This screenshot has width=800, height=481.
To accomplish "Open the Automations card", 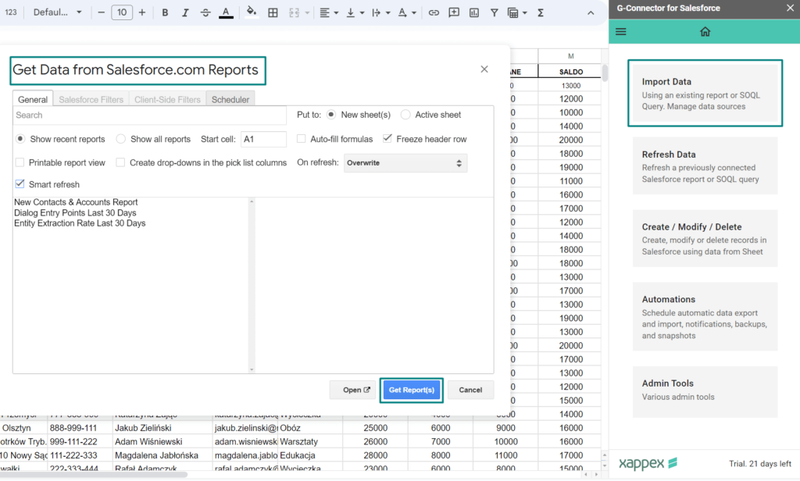I will pyautogui.click(x=705, y=317).
